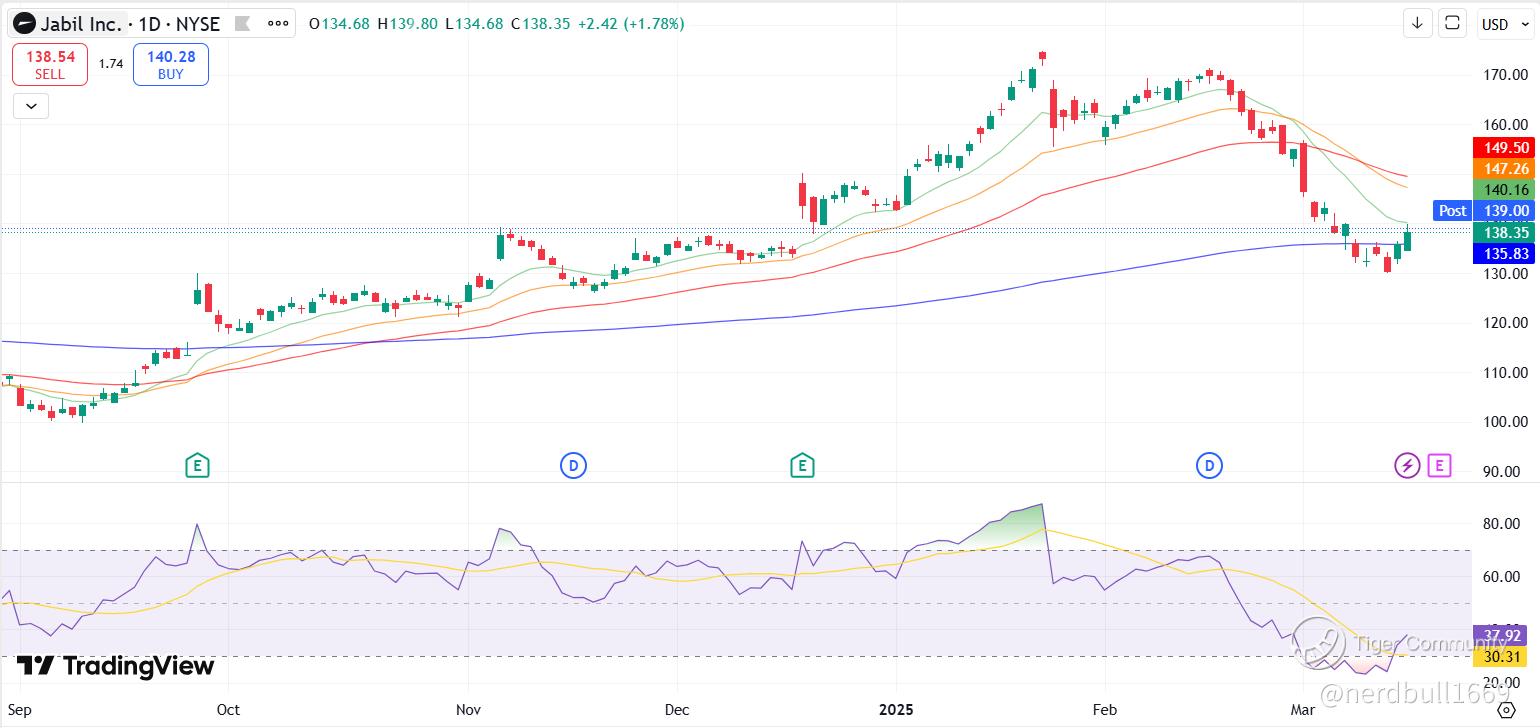This screenshot has height=728, width=1540.
Task: Click the Jabil Inc. symbol title
Action: 82,24
